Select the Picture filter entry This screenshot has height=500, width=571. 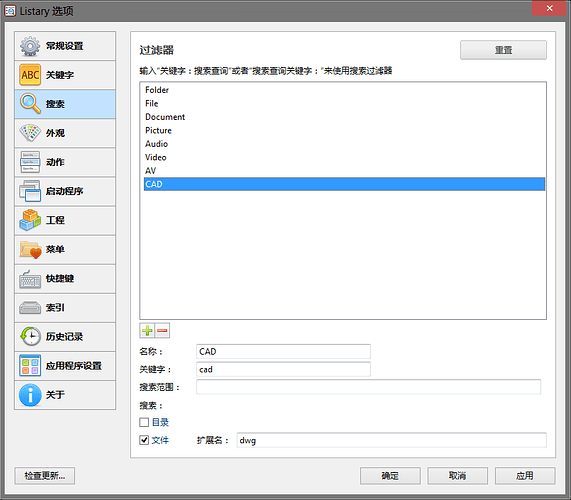click(x=344, y=130)
